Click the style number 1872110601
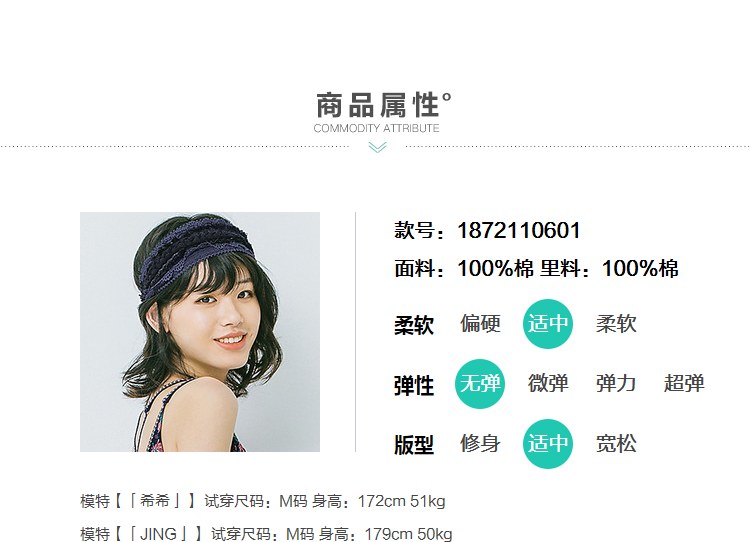750x542 pixels. coord(519,231)
